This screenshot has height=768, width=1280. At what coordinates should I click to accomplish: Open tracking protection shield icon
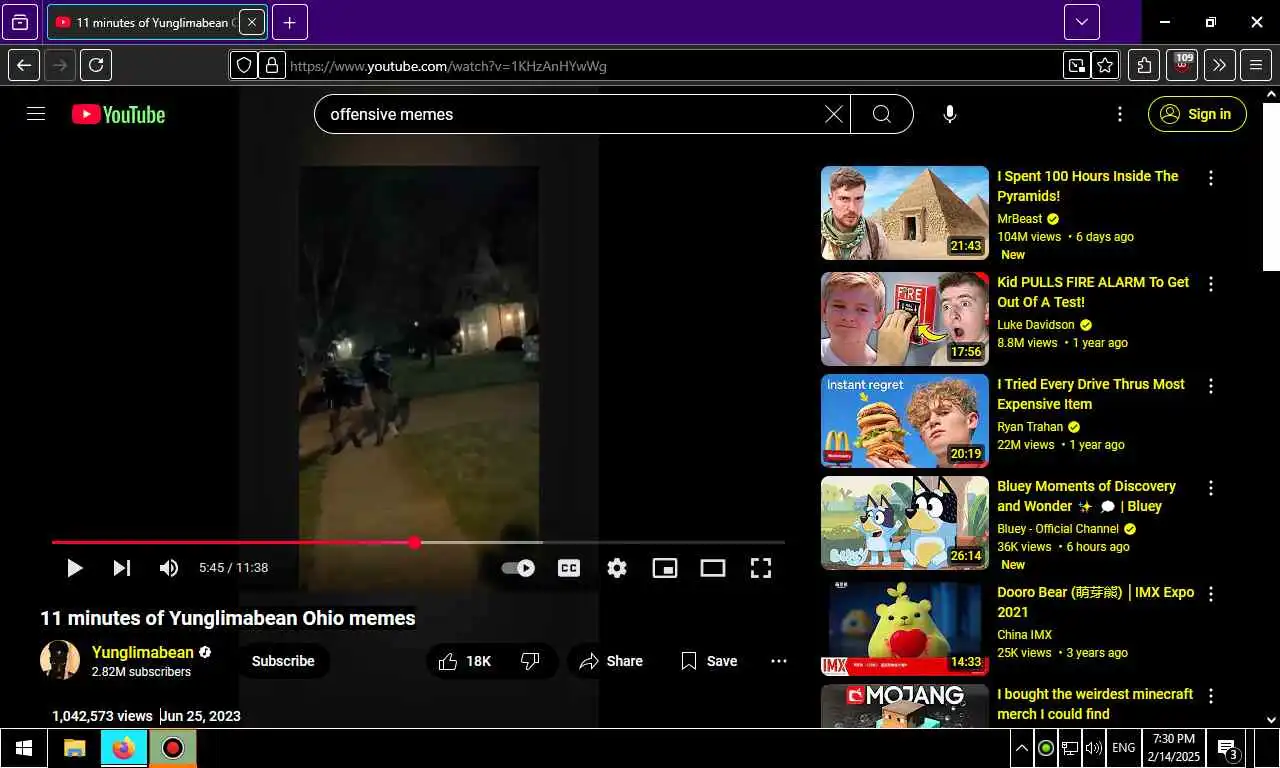tap(244, 66)
